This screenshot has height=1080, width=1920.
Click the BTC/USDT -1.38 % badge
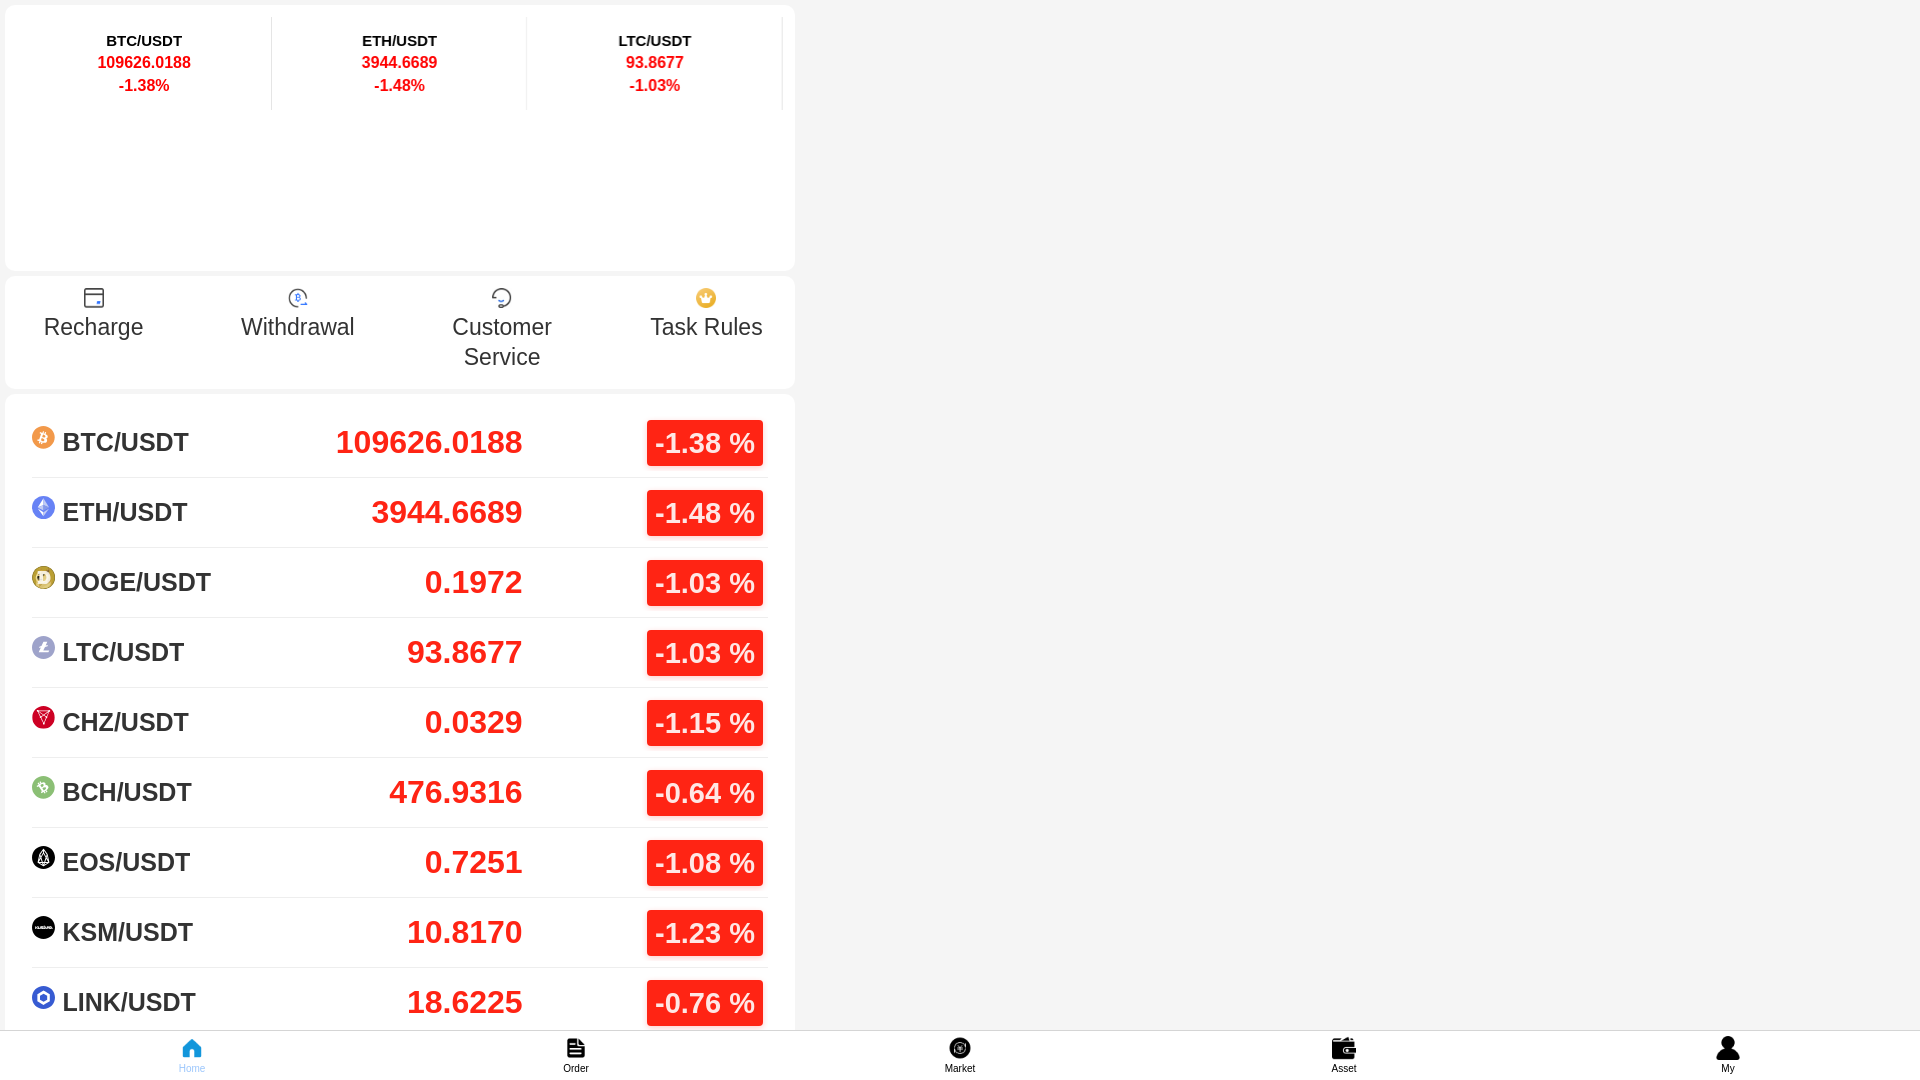pos(705,443)
